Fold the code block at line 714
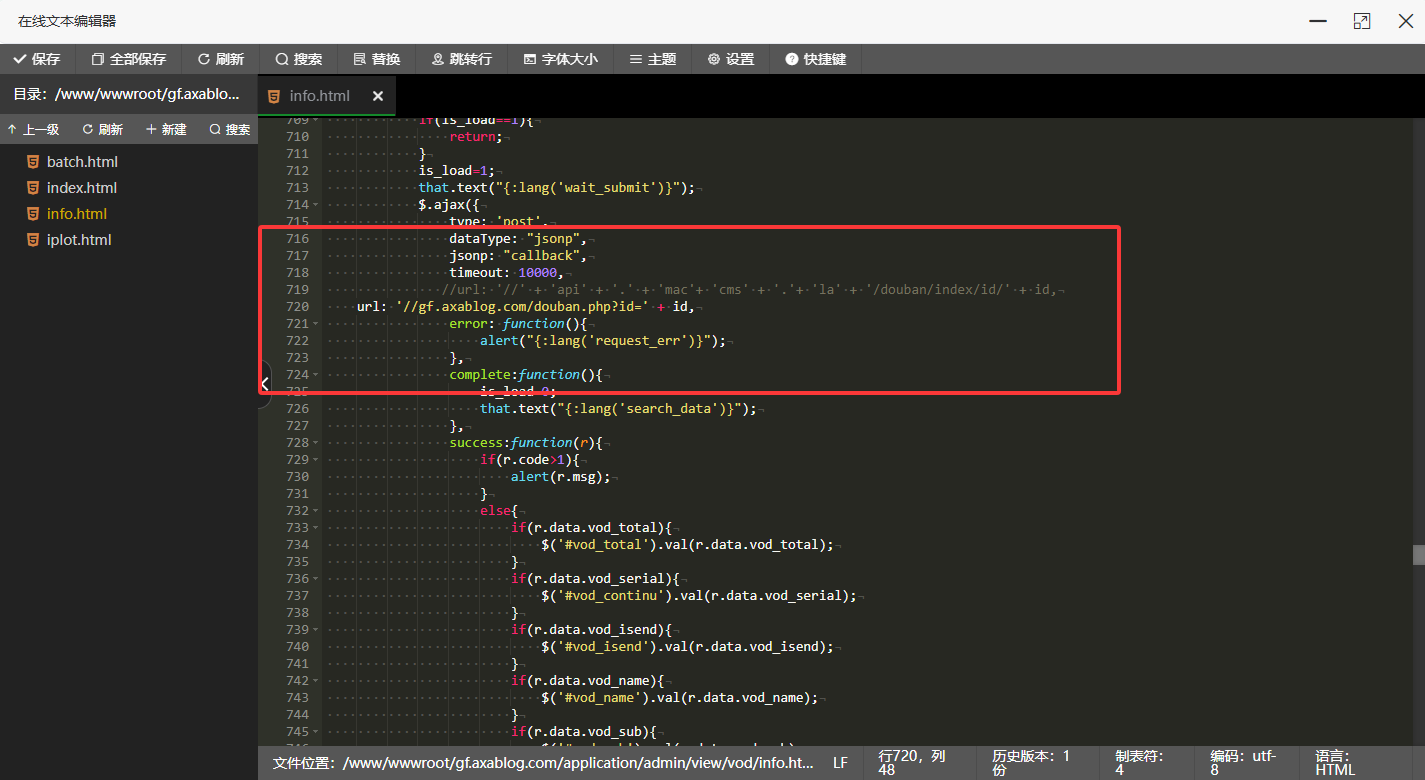This screenshot has height=780, width=1425. 318,205
